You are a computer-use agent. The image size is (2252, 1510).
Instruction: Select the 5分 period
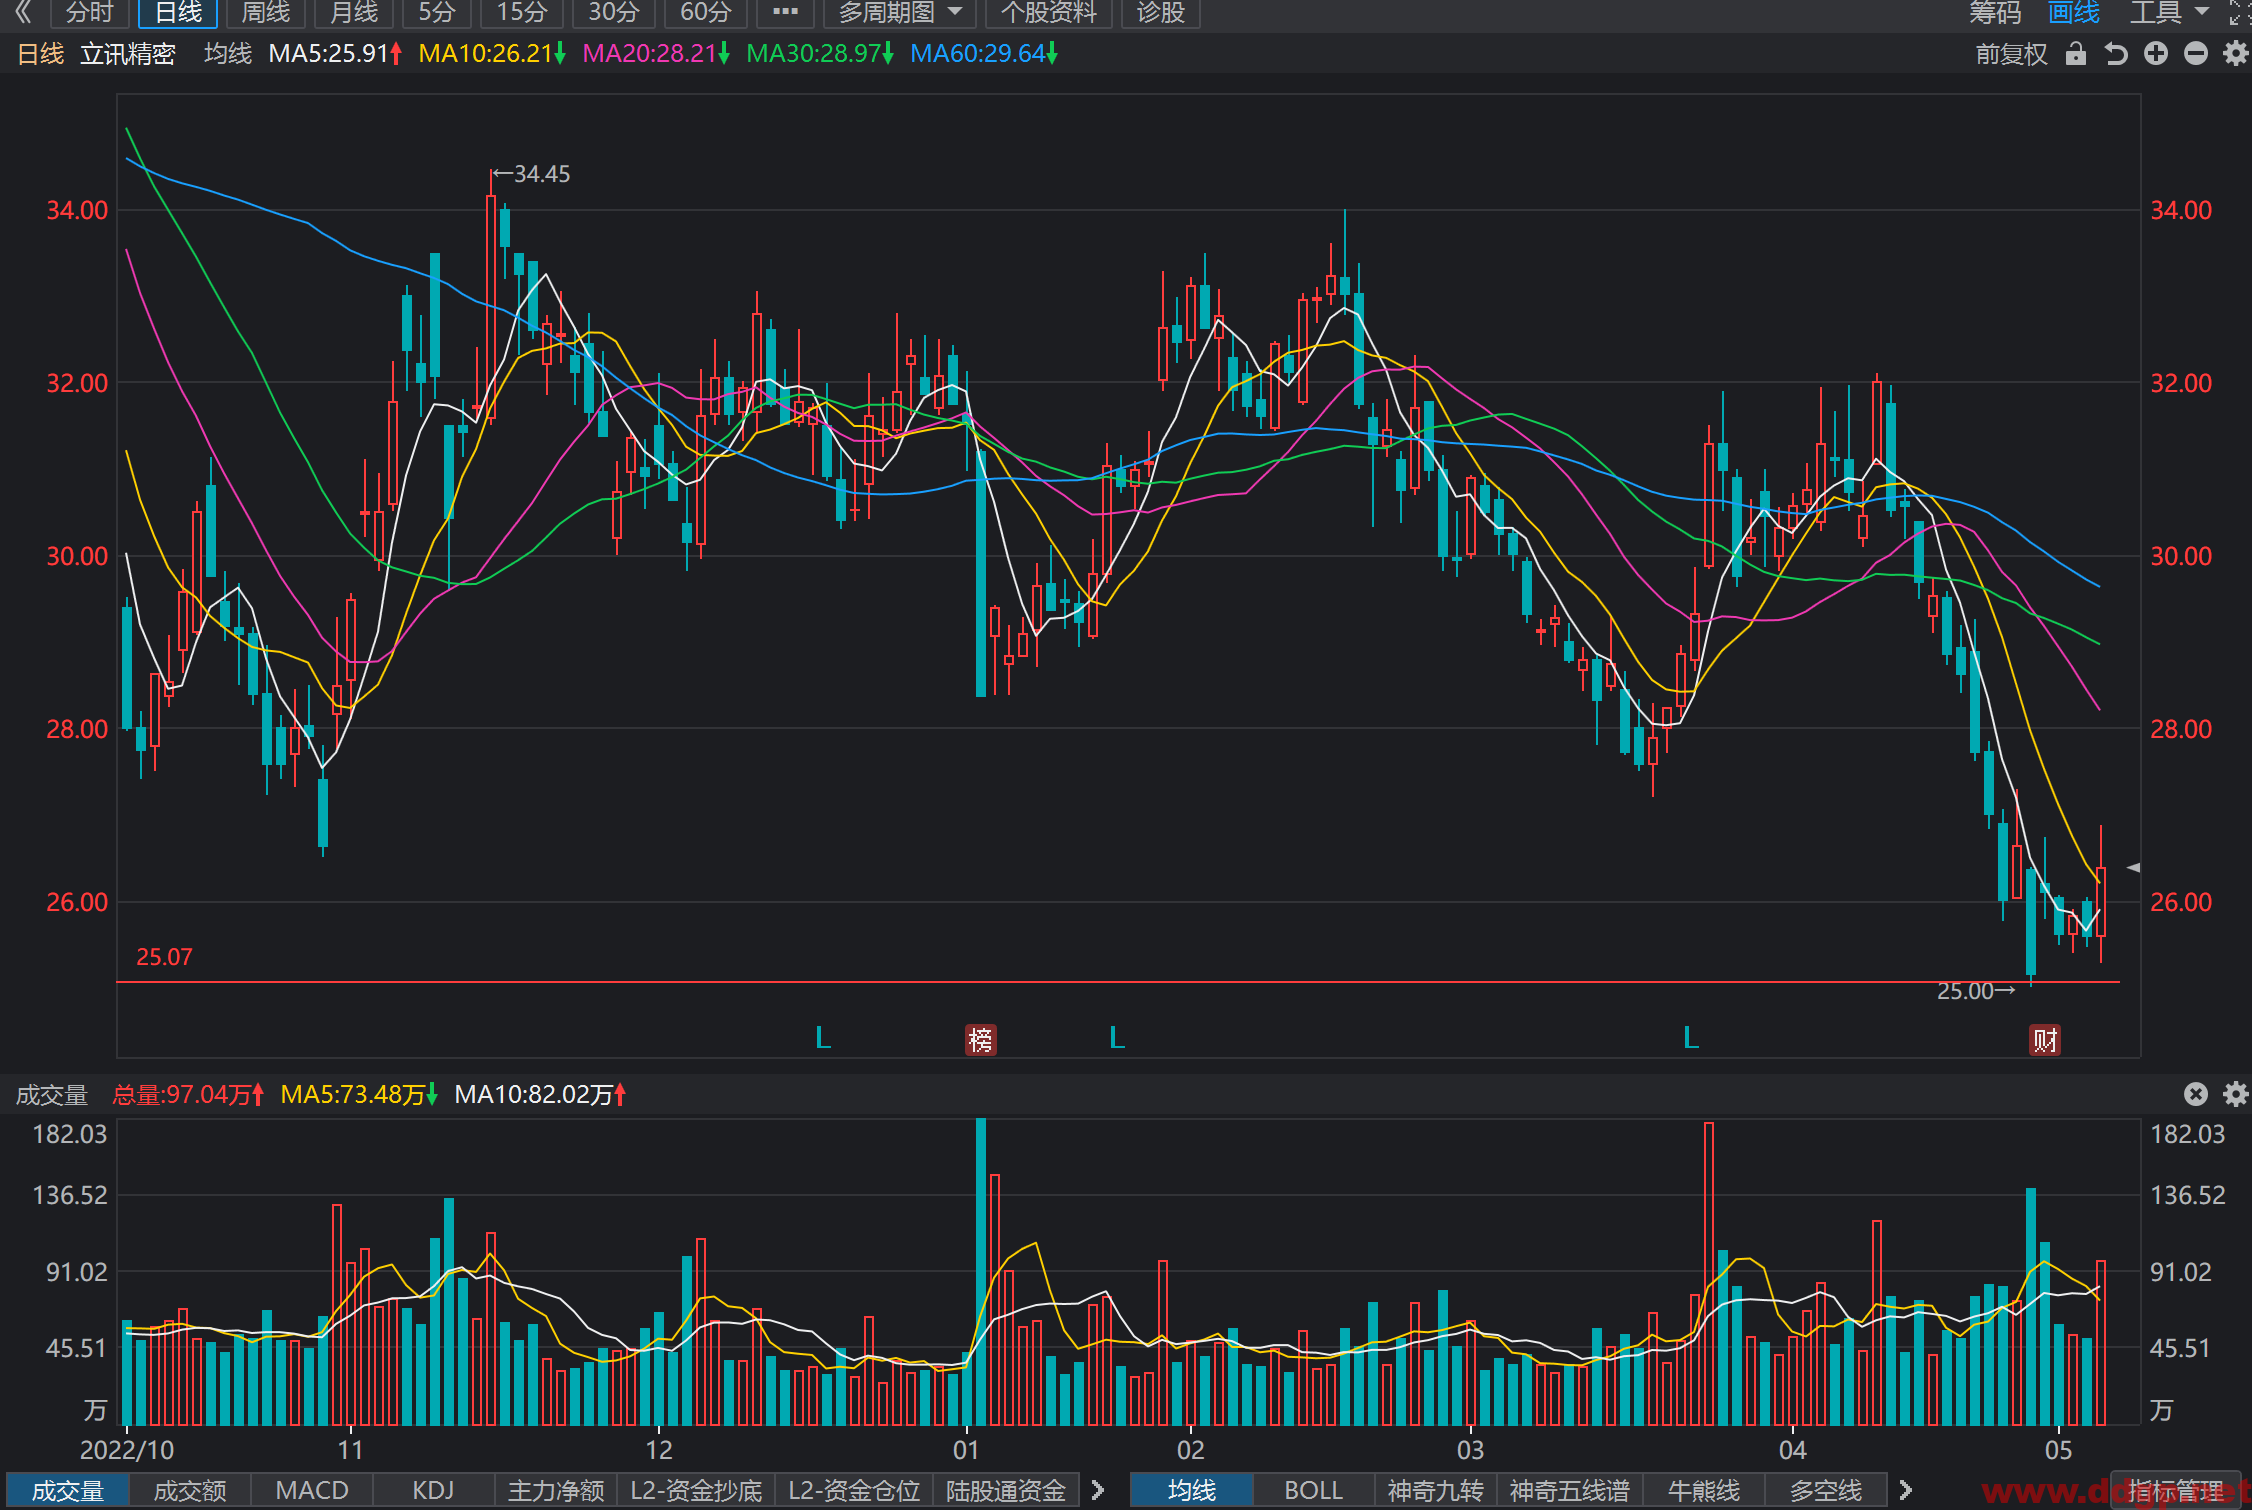(x=437, y=12)
